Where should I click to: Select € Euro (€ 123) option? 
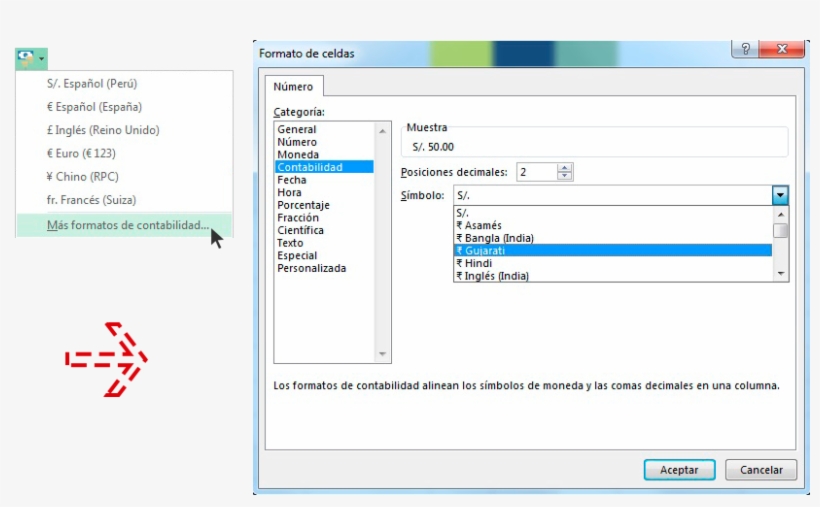(81, 153)
